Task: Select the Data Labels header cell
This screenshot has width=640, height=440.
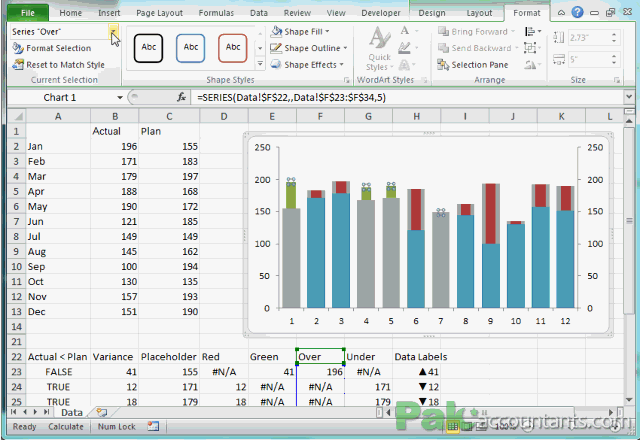Action: [421, 357]
